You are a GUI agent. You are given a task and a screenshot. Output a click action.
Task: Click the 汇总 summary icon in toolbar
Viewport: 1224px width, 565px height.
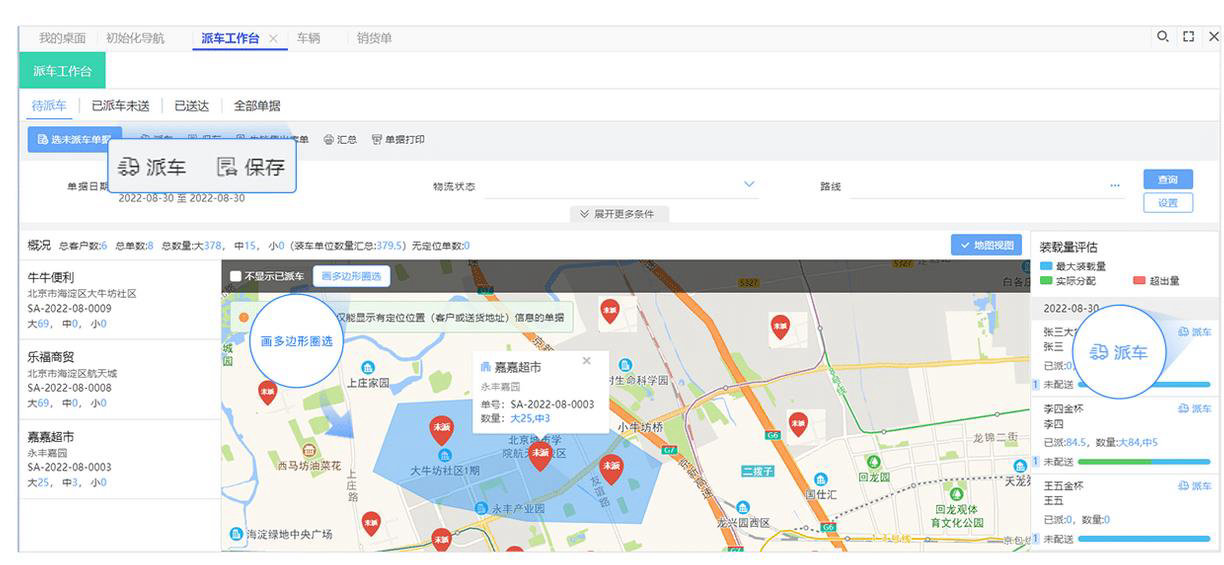coord(328,140)
